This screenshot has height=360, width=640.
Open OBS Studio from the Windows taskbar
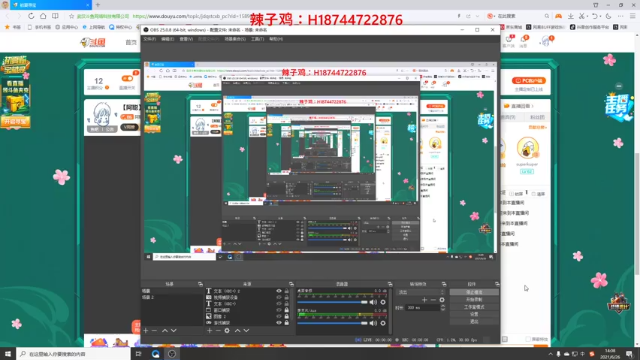(x=172, y=354)
